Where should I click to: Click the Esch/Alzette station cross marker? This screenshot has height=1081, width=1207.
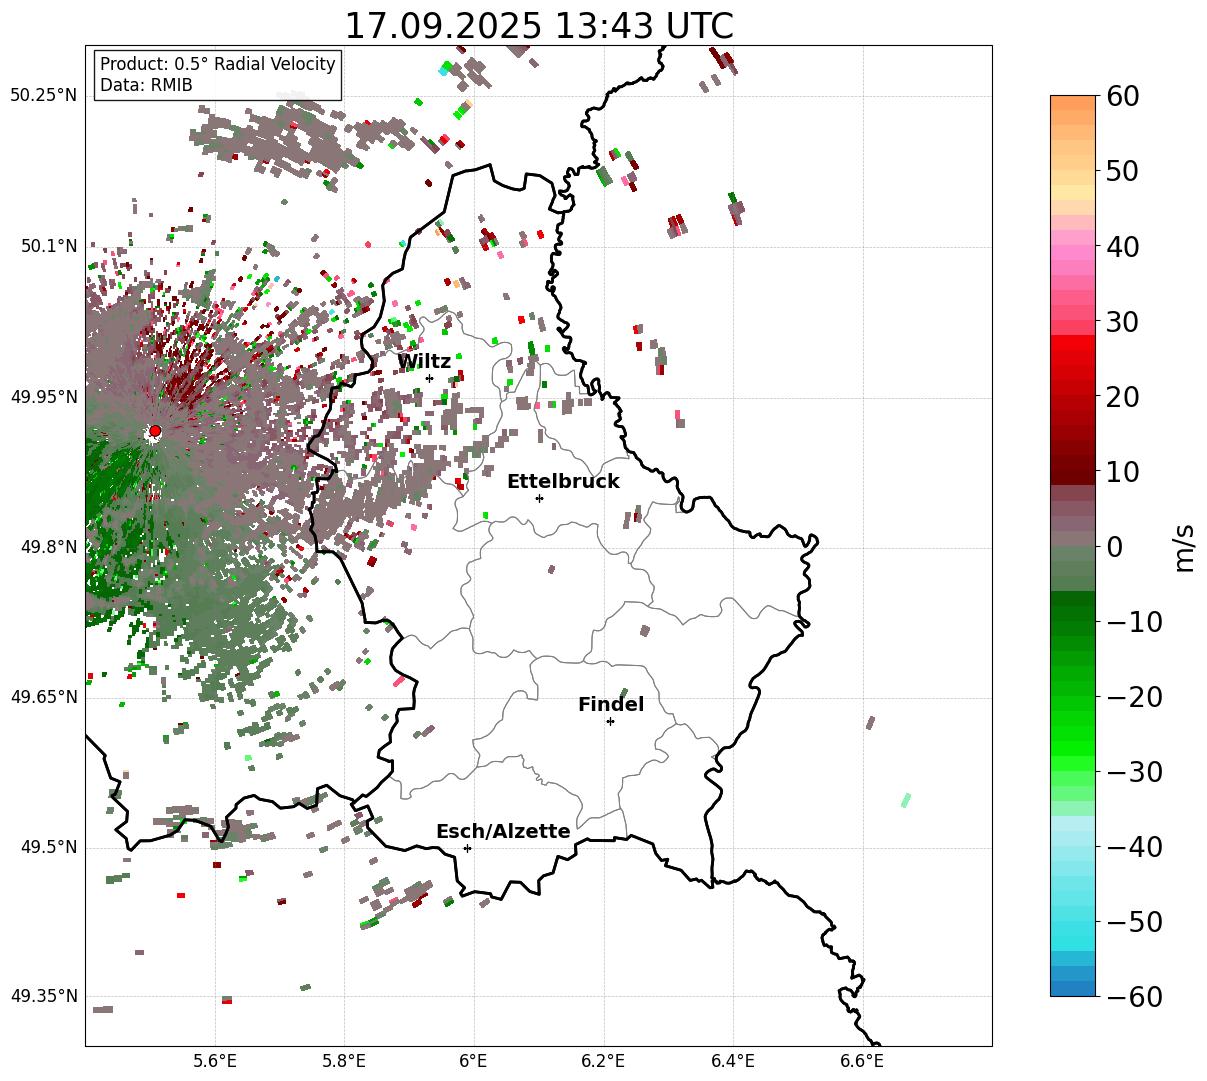click(467, 848)
